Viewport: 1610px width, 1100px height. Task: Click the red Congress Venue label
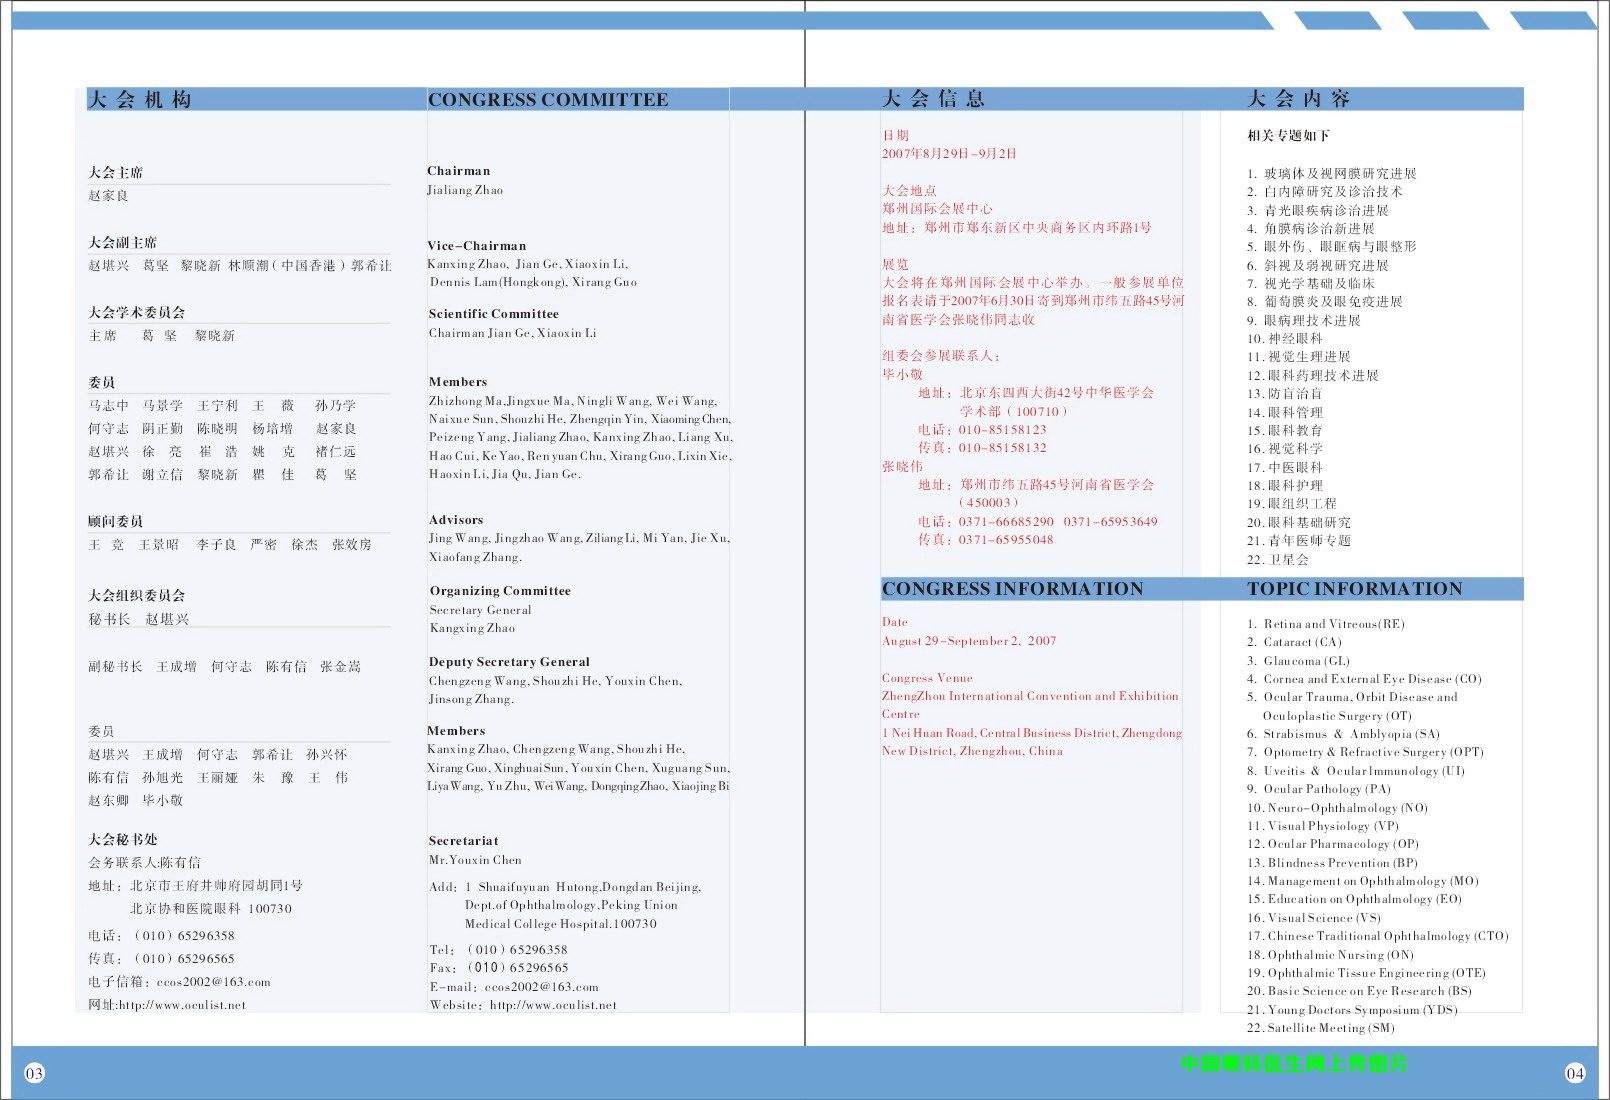(927, 678)
